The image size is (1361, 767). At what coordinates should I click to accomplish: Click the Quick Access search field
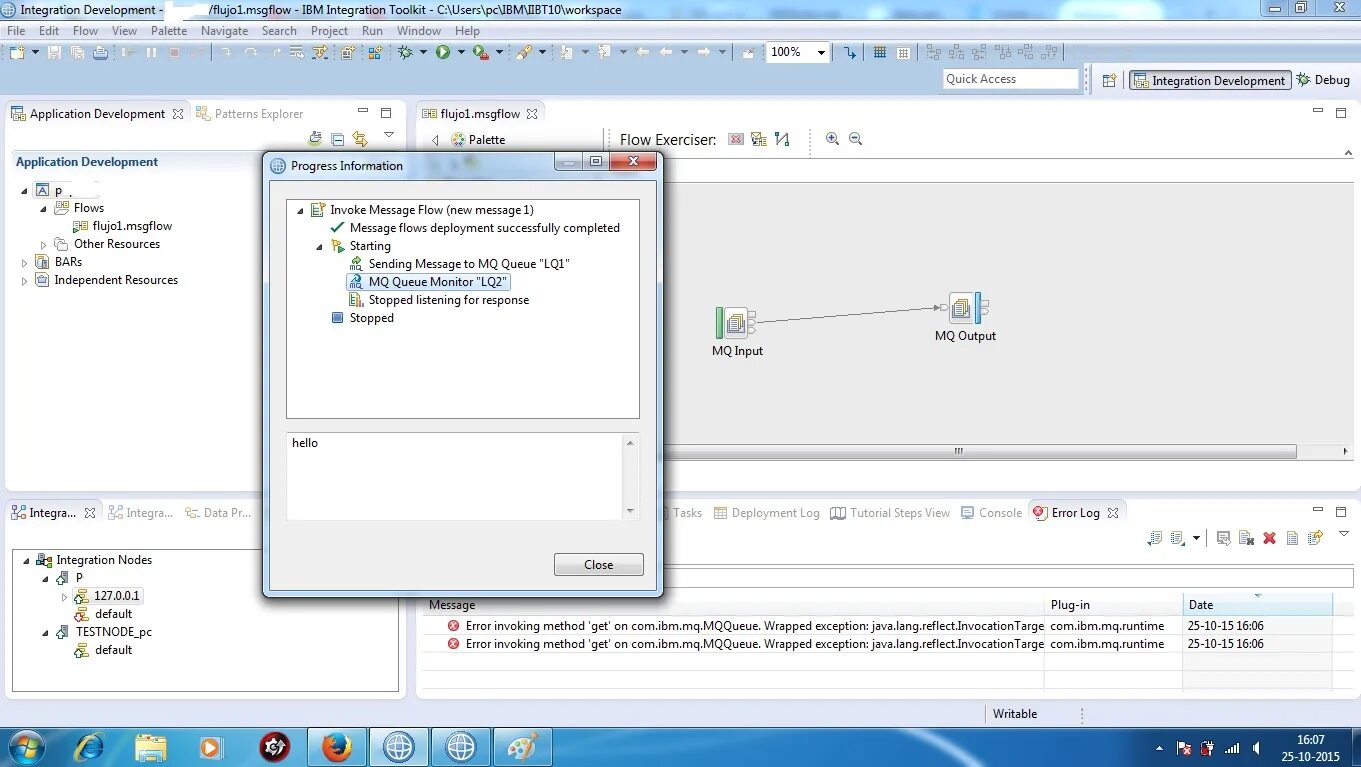point(1010,79)
